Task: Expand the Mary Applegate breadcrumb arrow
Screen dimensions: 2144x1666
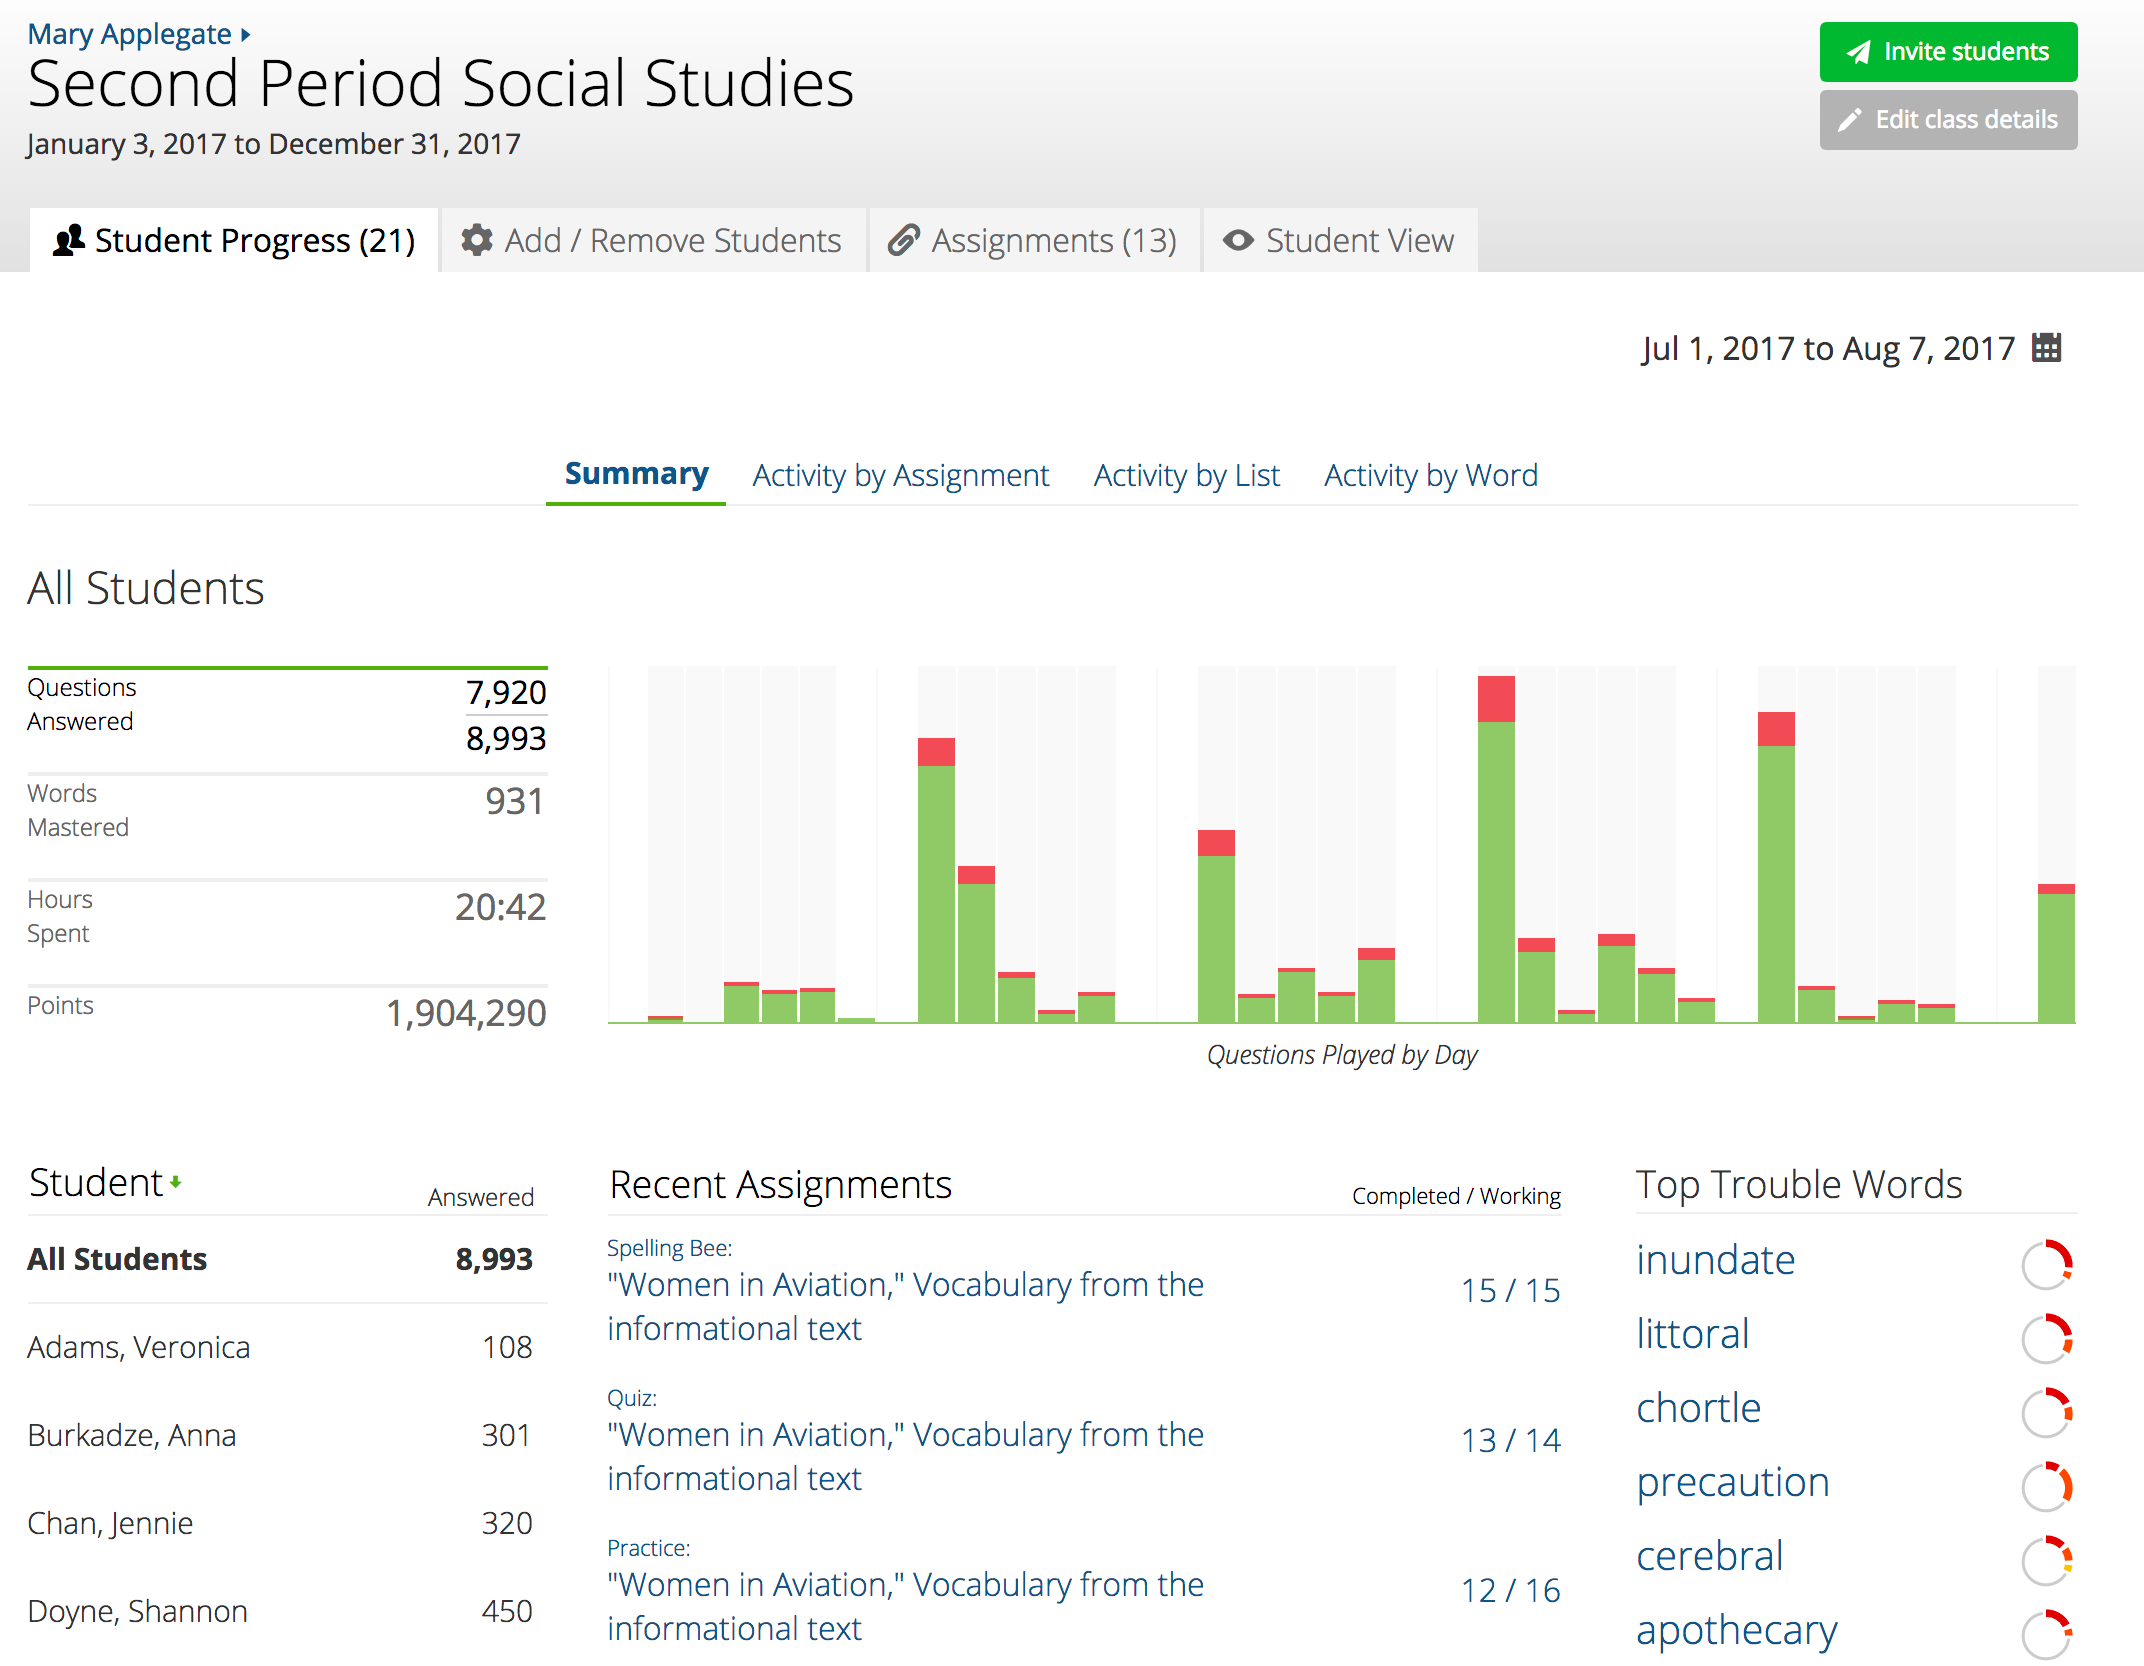Action: point(246,35)
